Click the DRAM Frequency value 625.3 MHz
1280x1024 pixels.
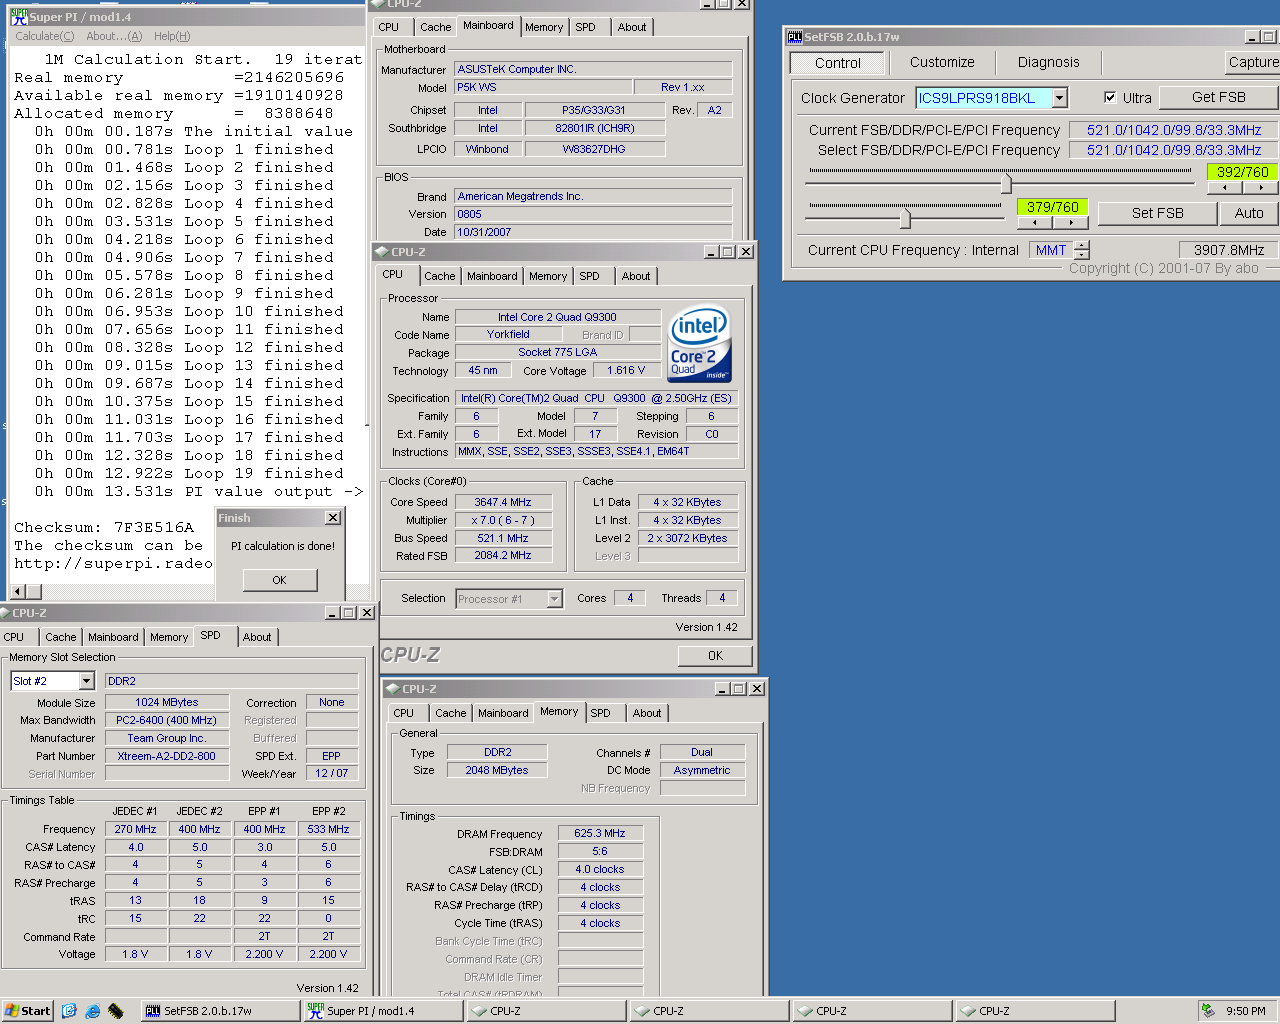pos(600,833)
